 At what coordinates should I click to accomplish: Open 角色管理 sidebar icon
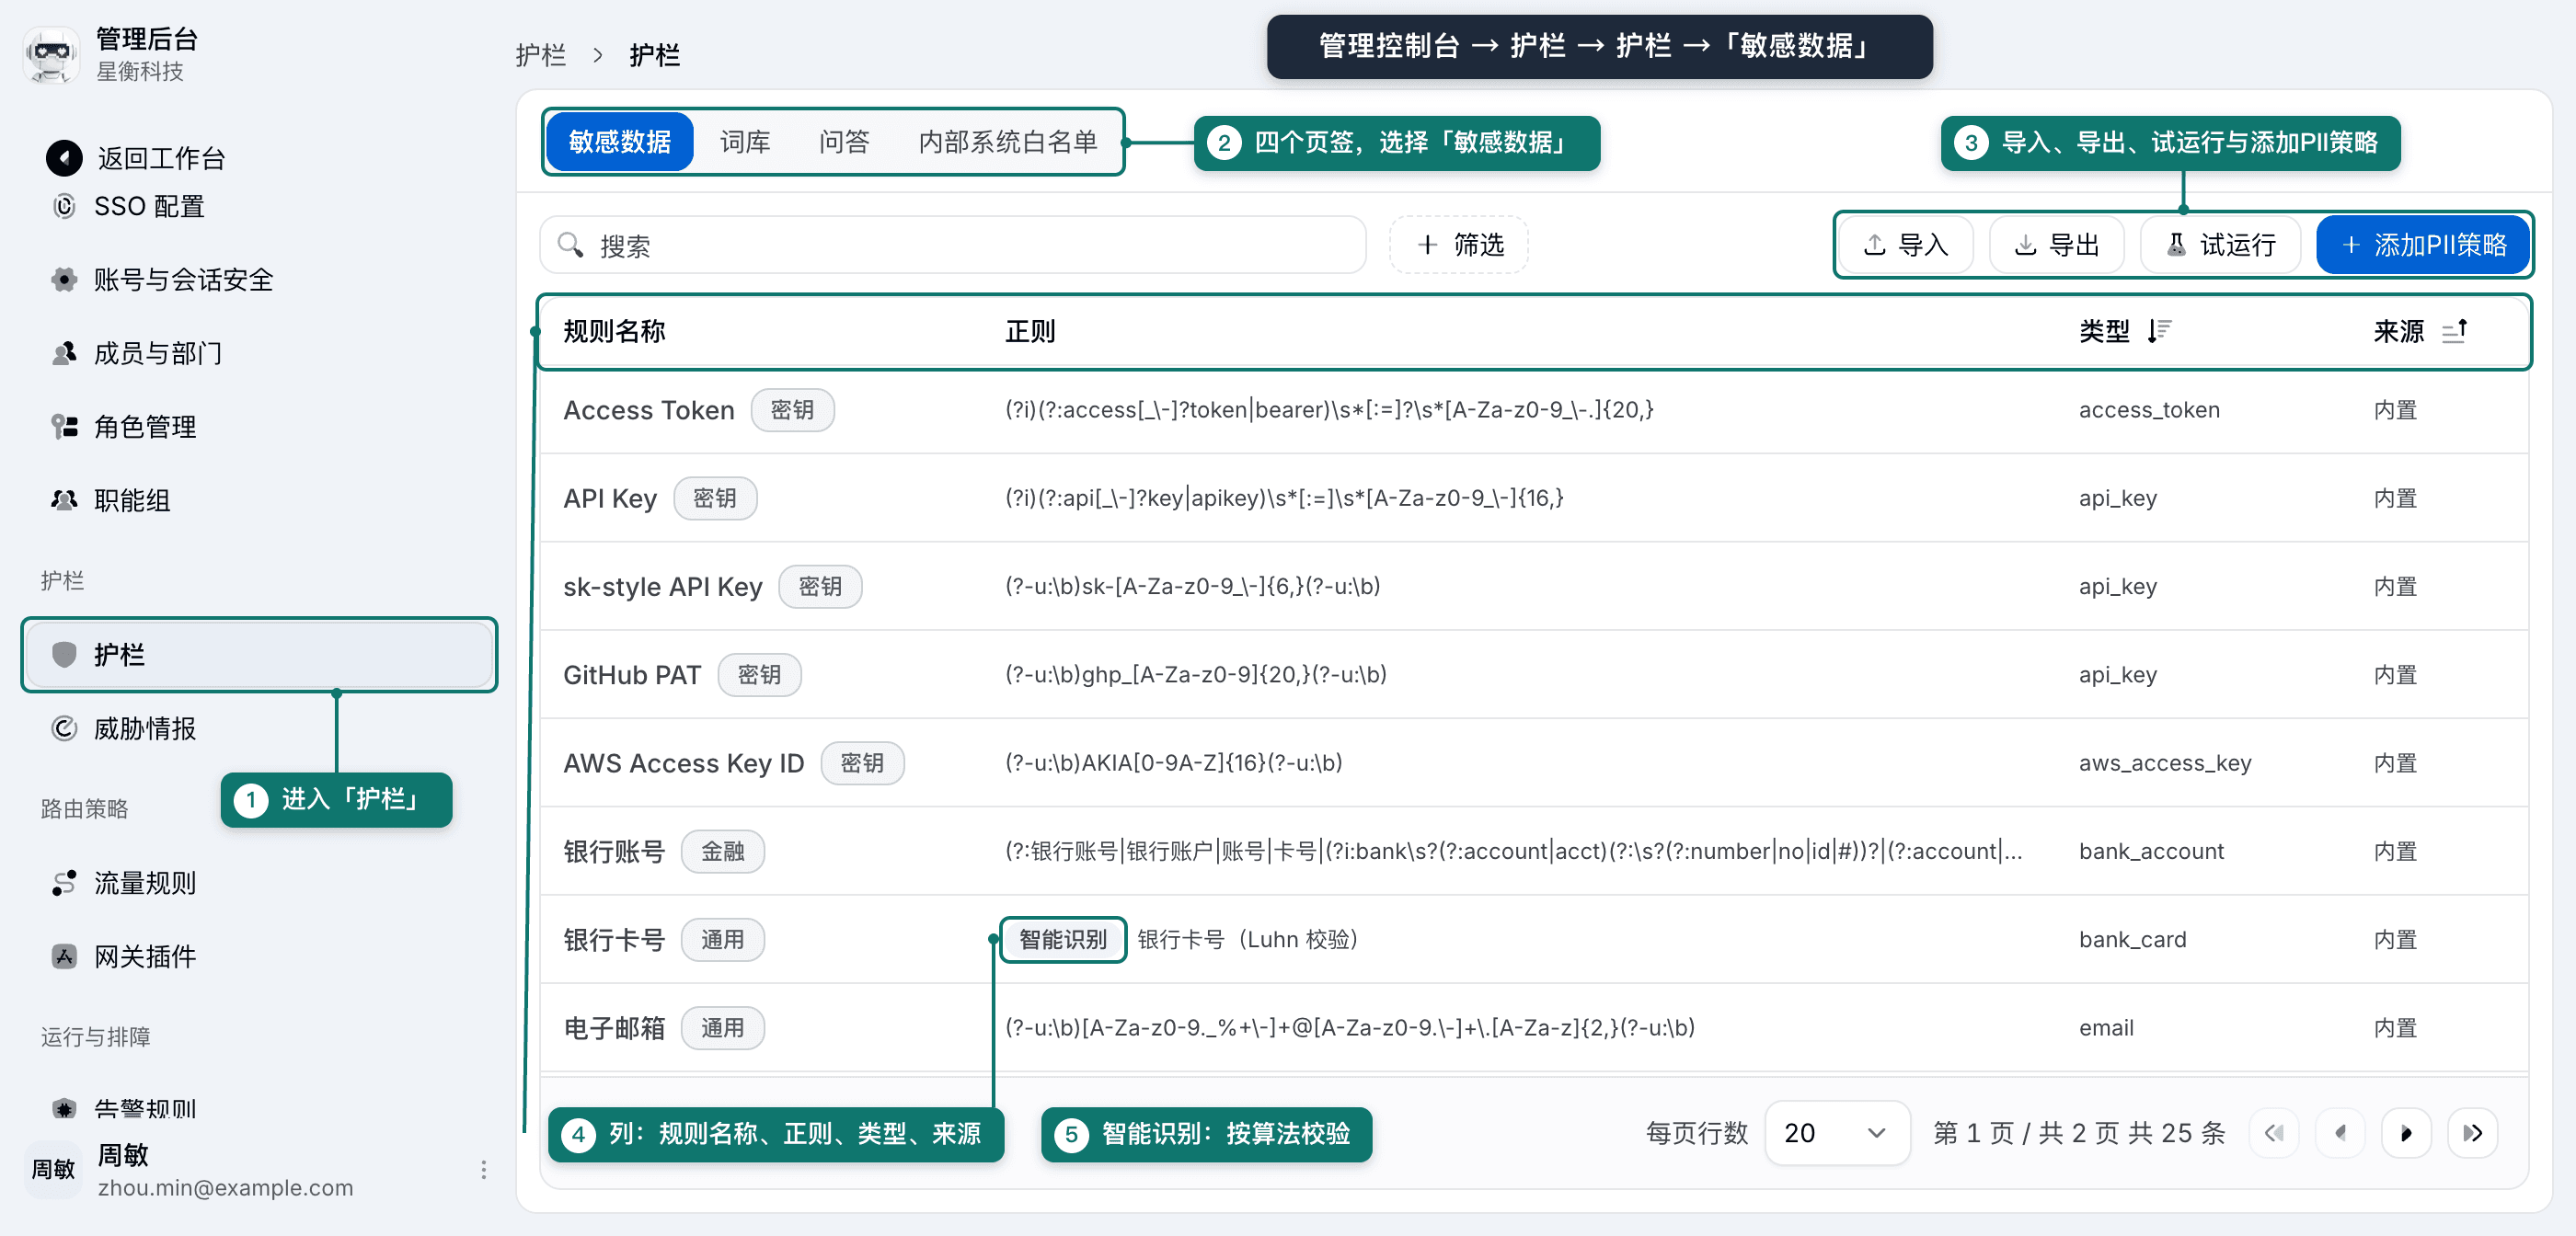click(64, 427)
